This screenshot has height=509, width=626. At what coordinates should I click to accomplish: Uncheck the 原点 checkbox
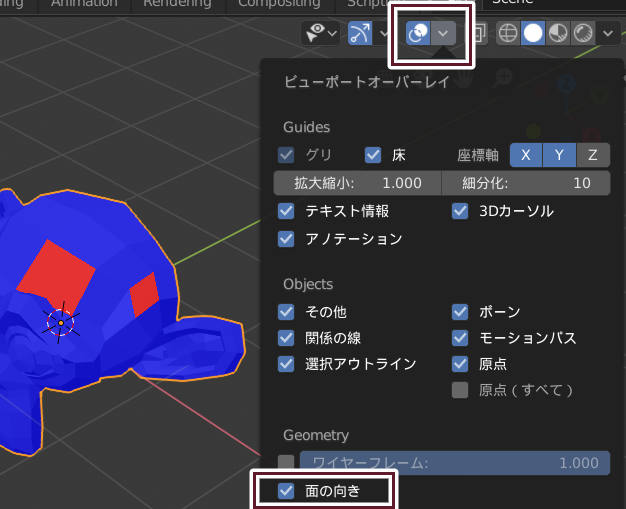[x=460, y=364]
